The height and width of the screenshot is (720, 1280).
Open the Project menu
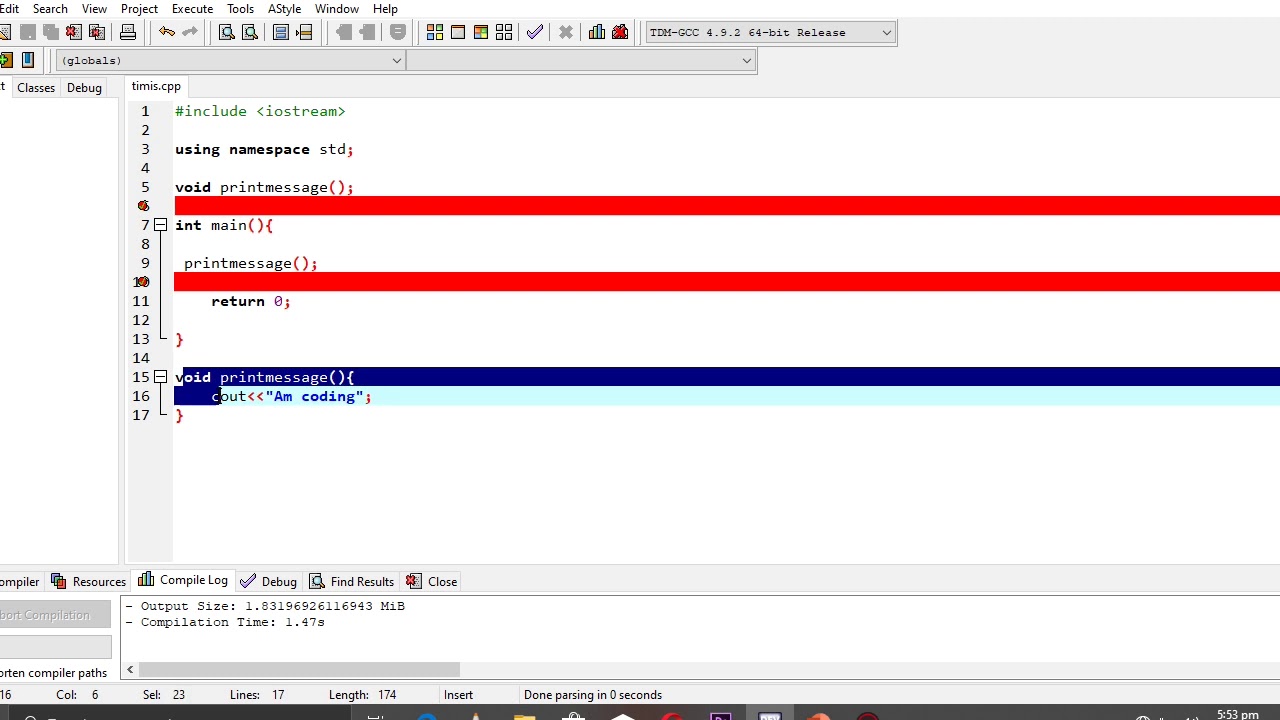(x=139, y=9)
